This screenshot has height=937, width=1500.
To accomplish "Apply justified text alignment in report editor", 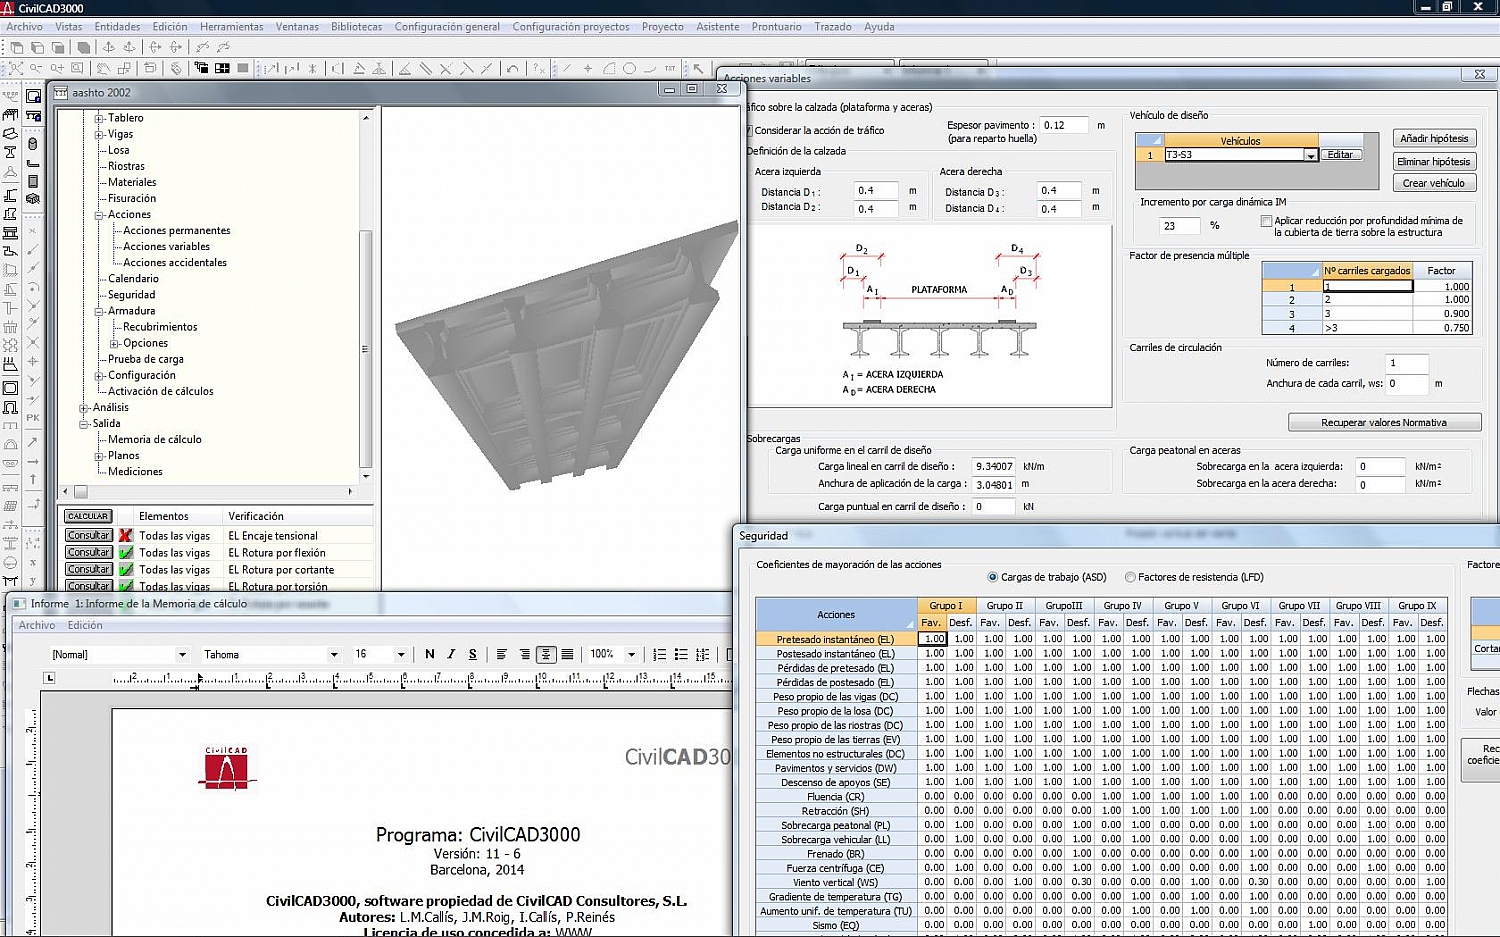I will (567, 654).
